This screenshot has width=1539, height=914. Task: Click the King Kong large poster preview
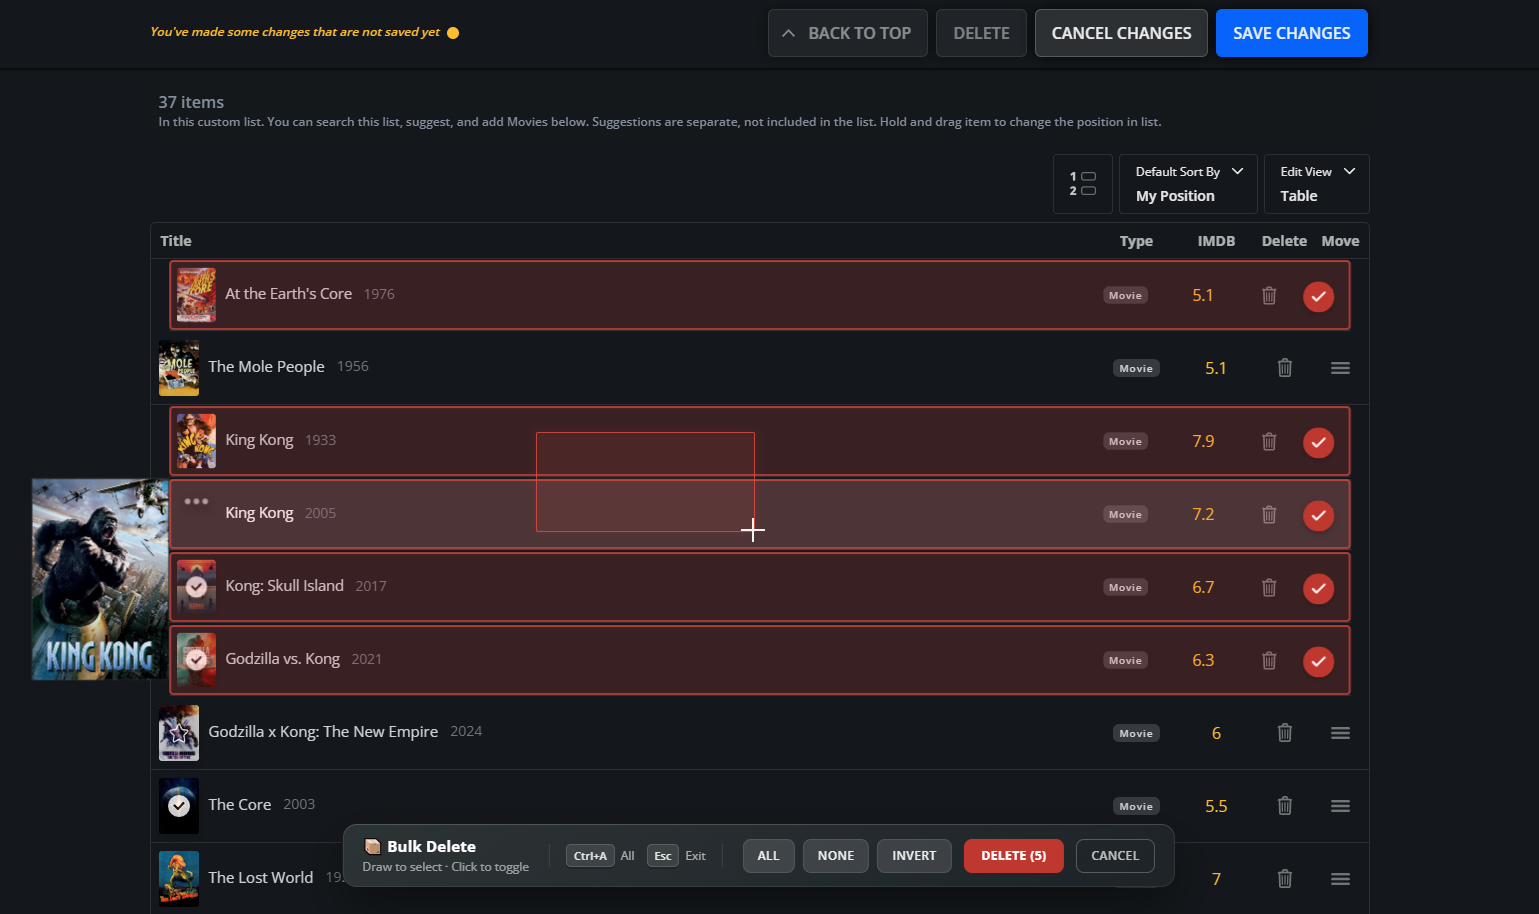(x=99, y=579)
